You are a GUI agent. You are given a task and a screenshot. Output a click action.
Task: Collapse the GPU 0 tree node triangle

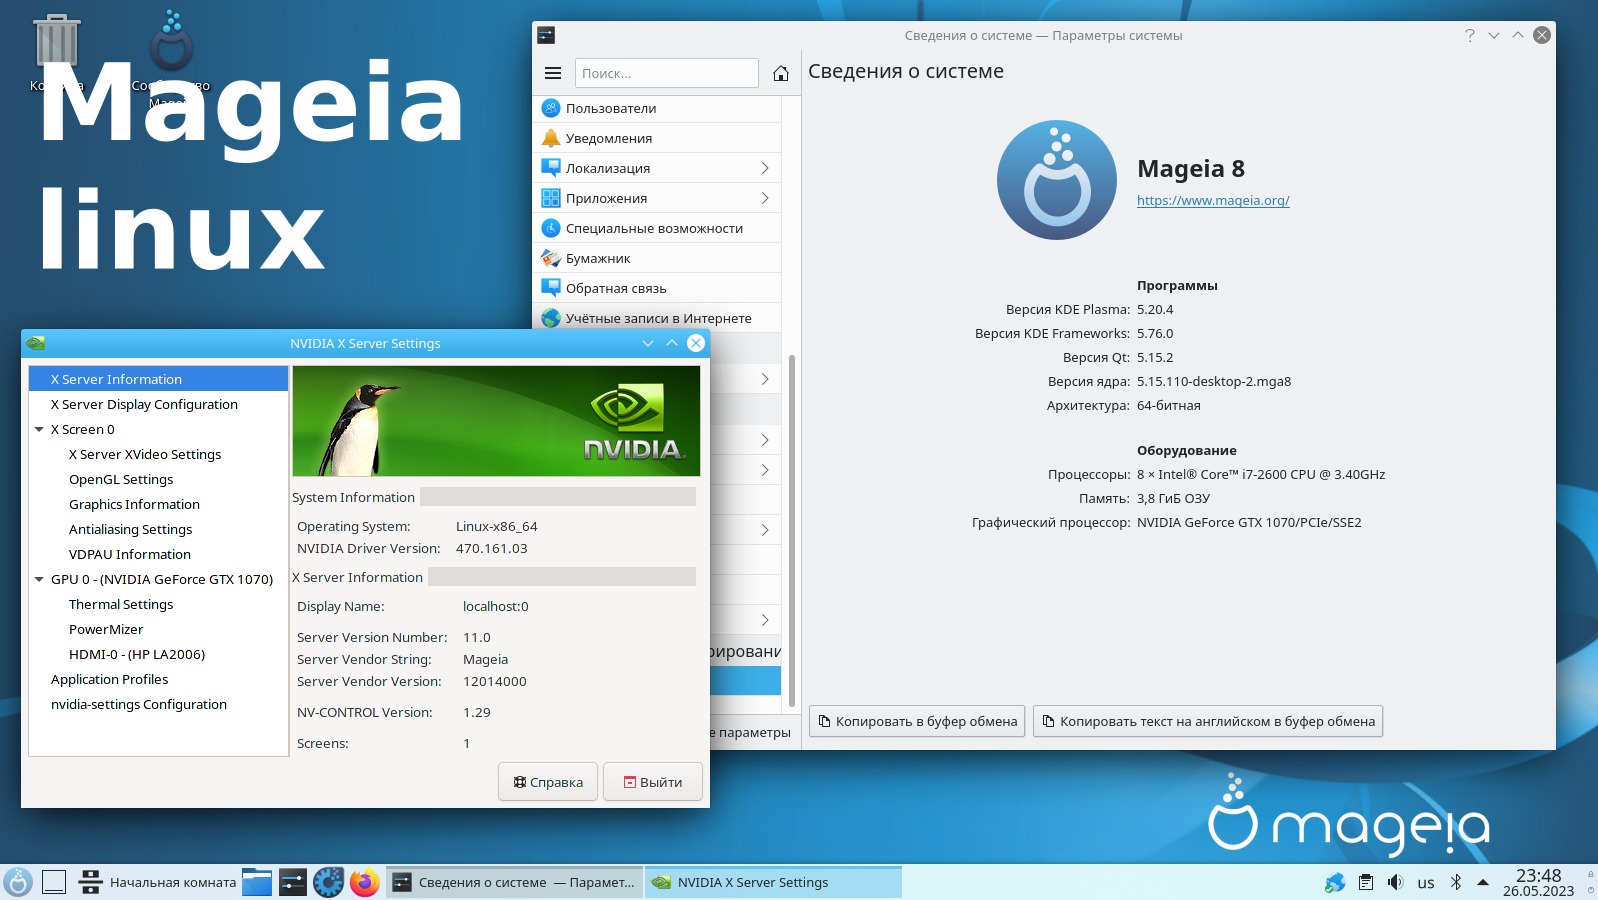point(39,579)
